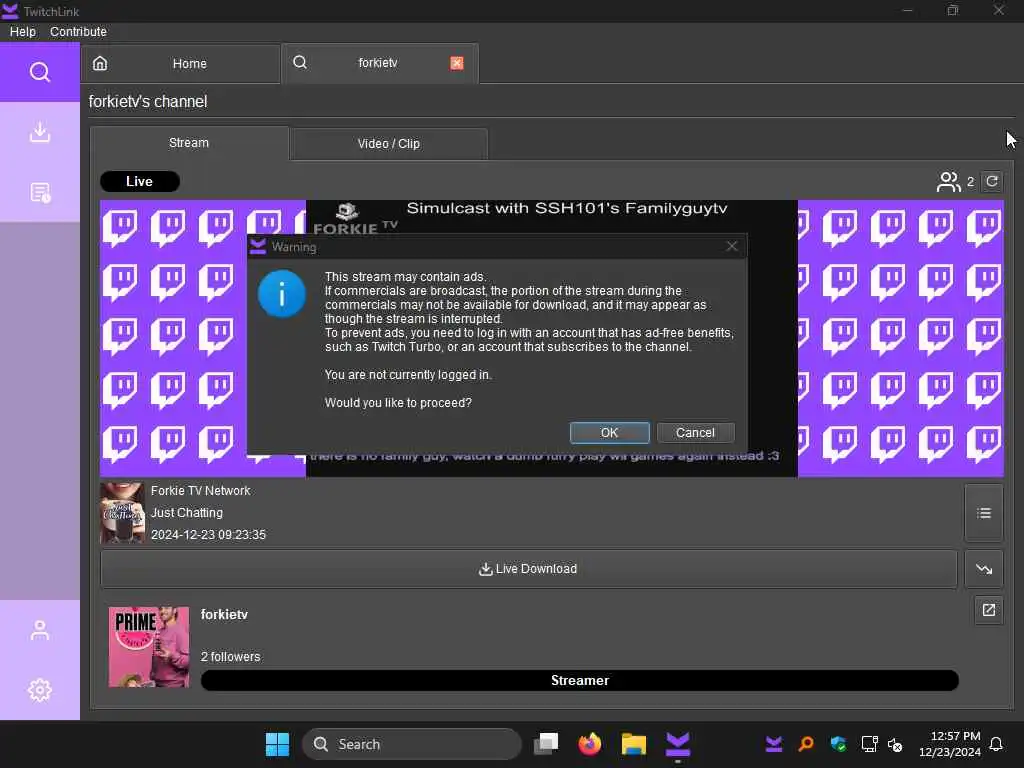Open the stream info list icon button
The image size is (1024, 768).
(984, 513)
